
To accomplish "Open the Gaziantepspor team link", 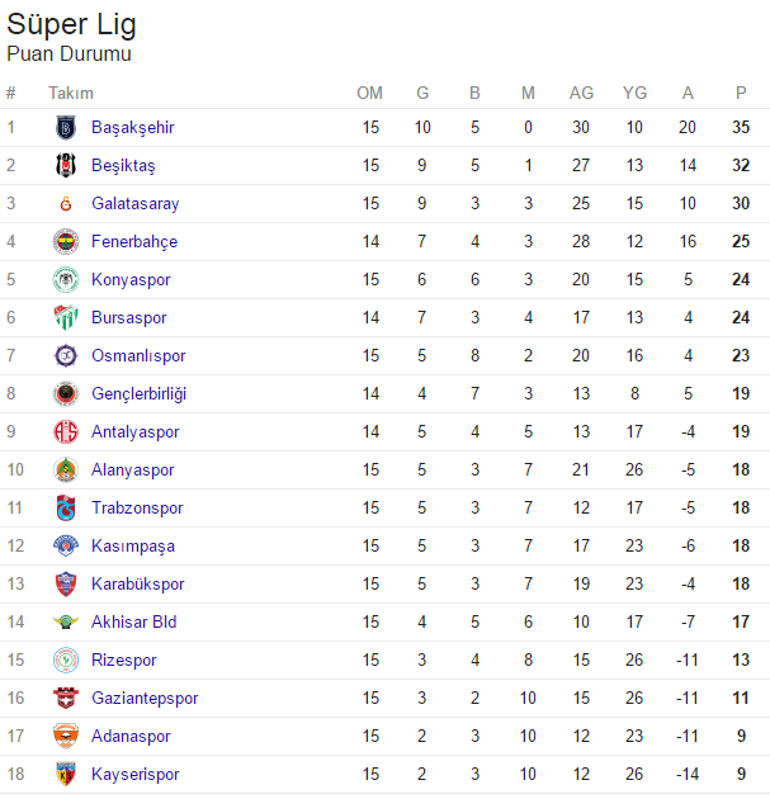I will (x=144, y=698).
